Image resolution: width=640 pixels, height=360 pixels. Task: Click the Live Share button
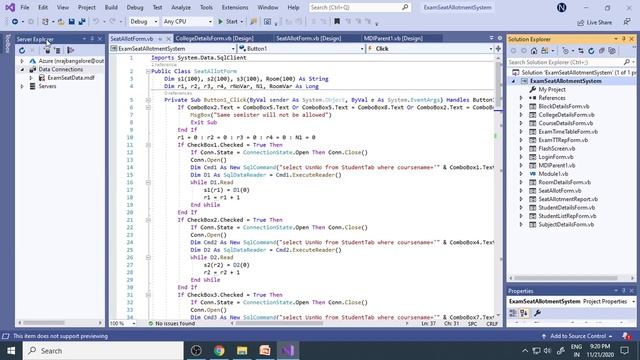point(595,22)
